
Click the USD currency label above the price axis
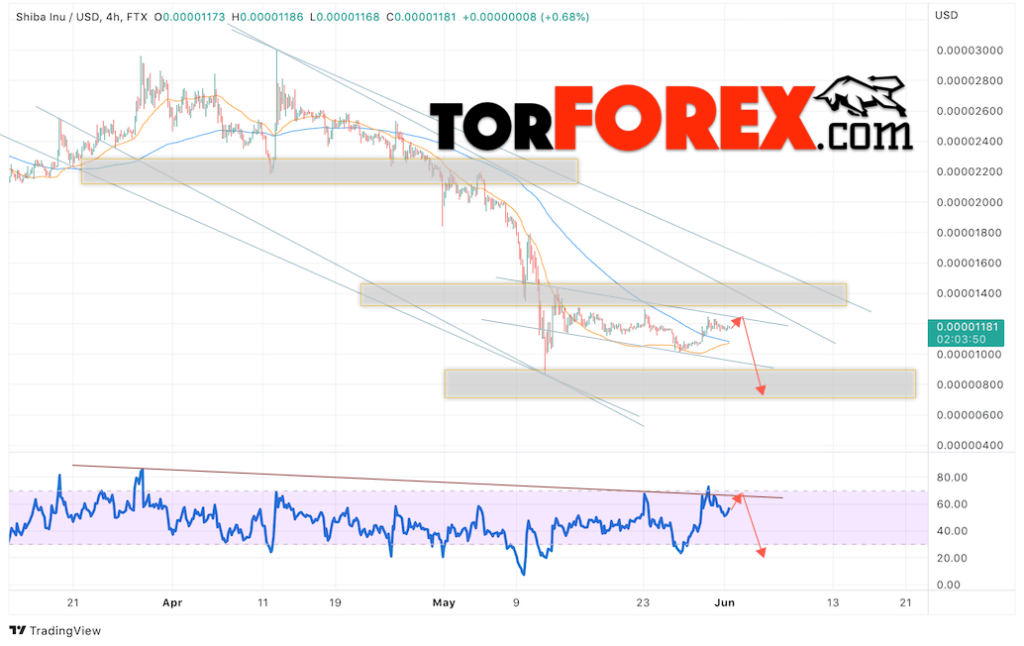[946, 16]
